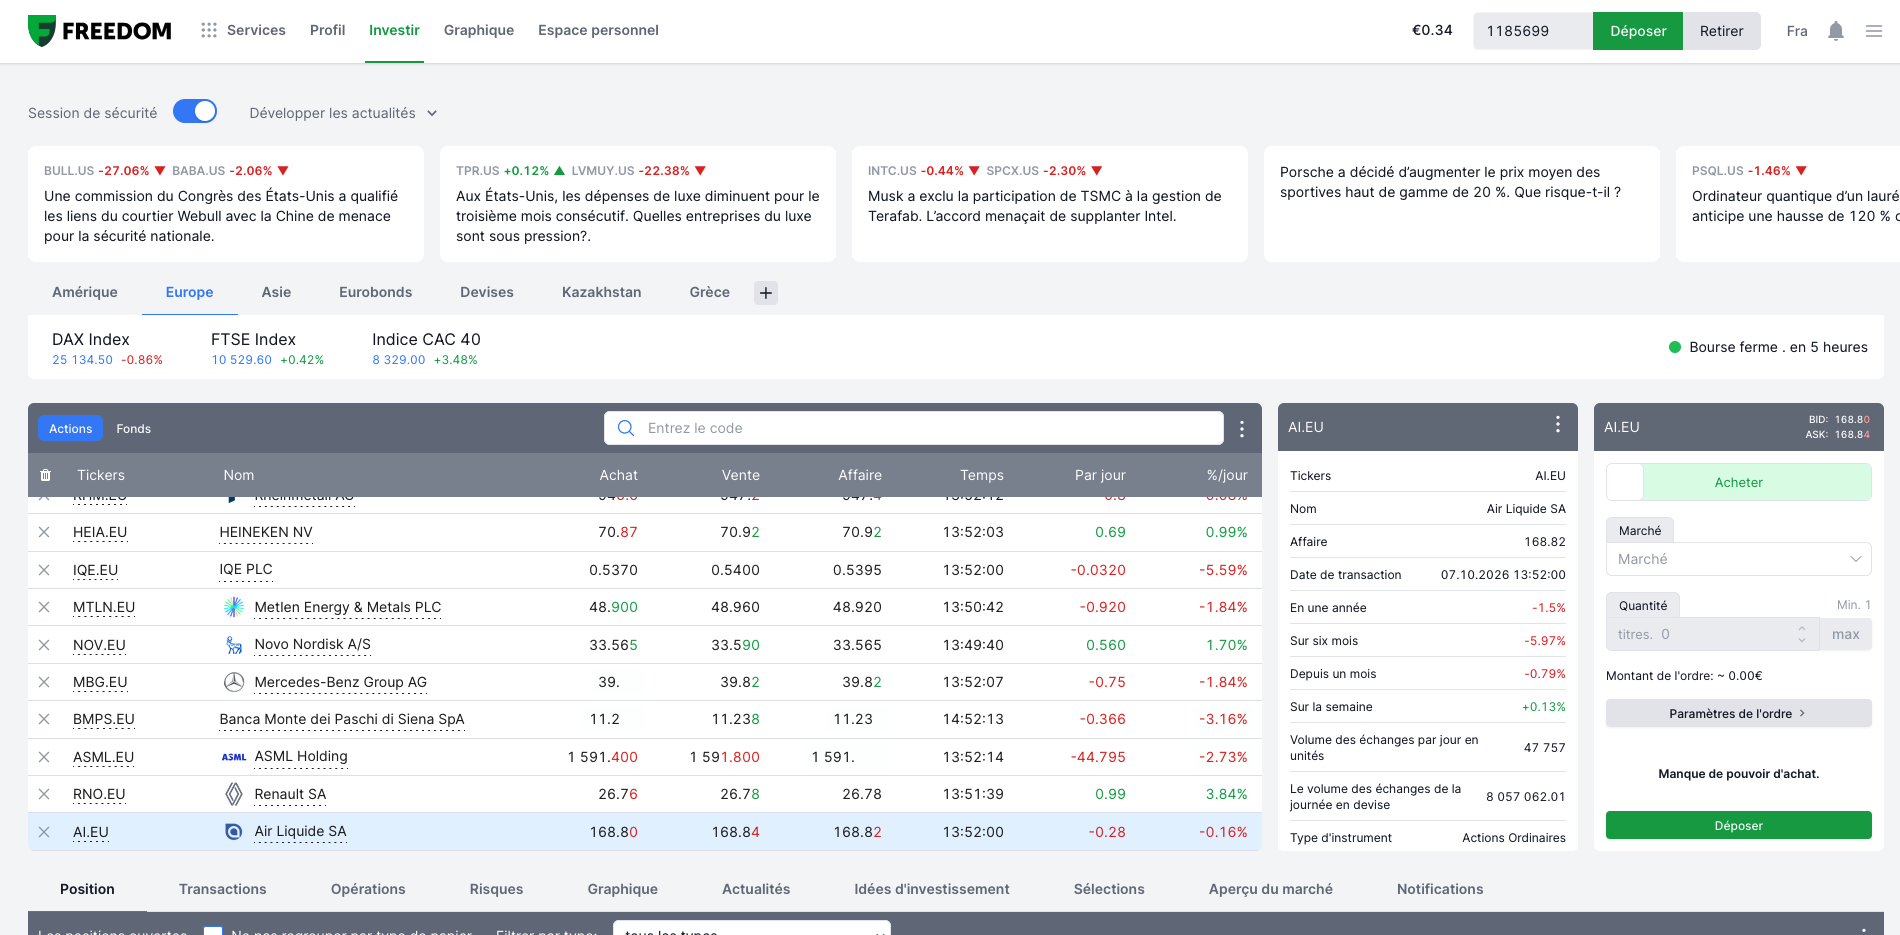Sort by the %/jour column header

click(x=1227, y=475)
